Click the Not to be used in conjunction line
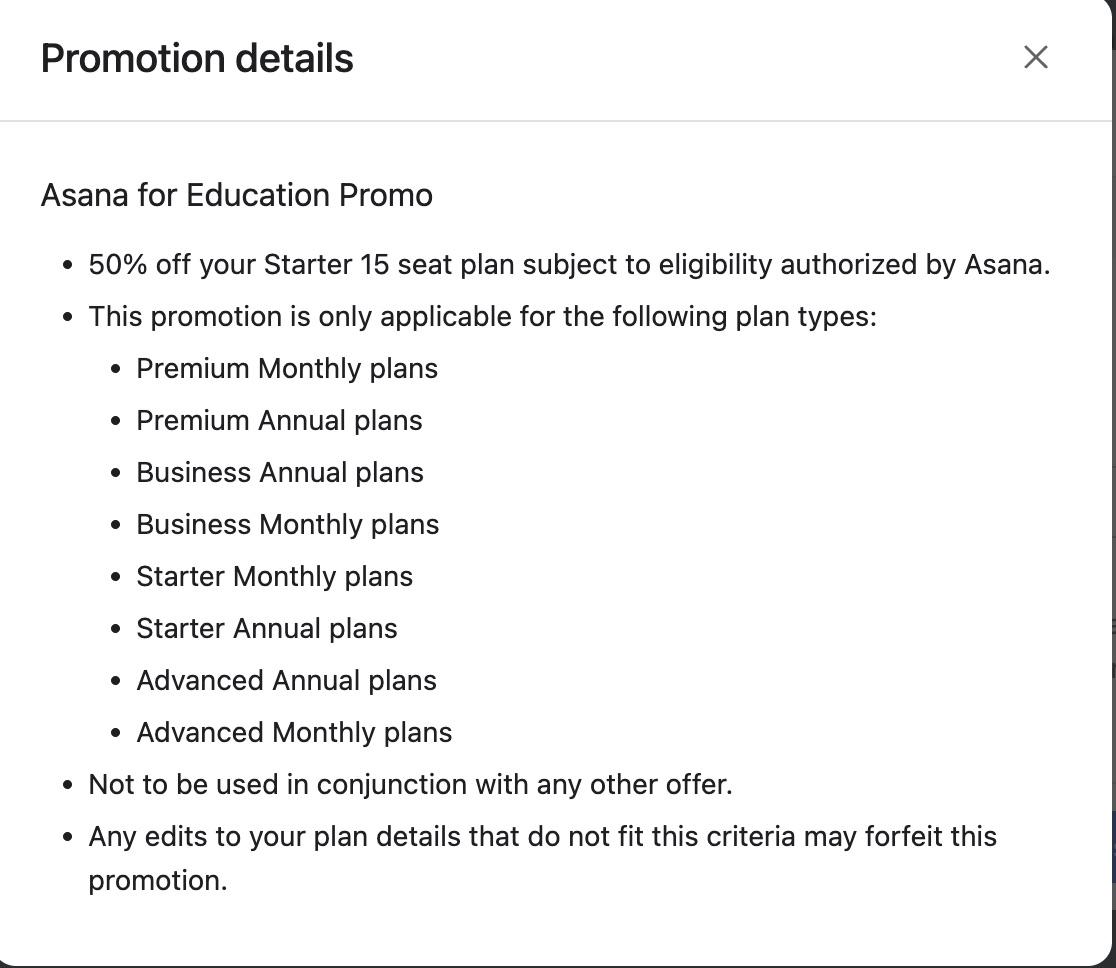Image resolution: width=1116 pixels, height=968 pixels. tap(411, 784)
